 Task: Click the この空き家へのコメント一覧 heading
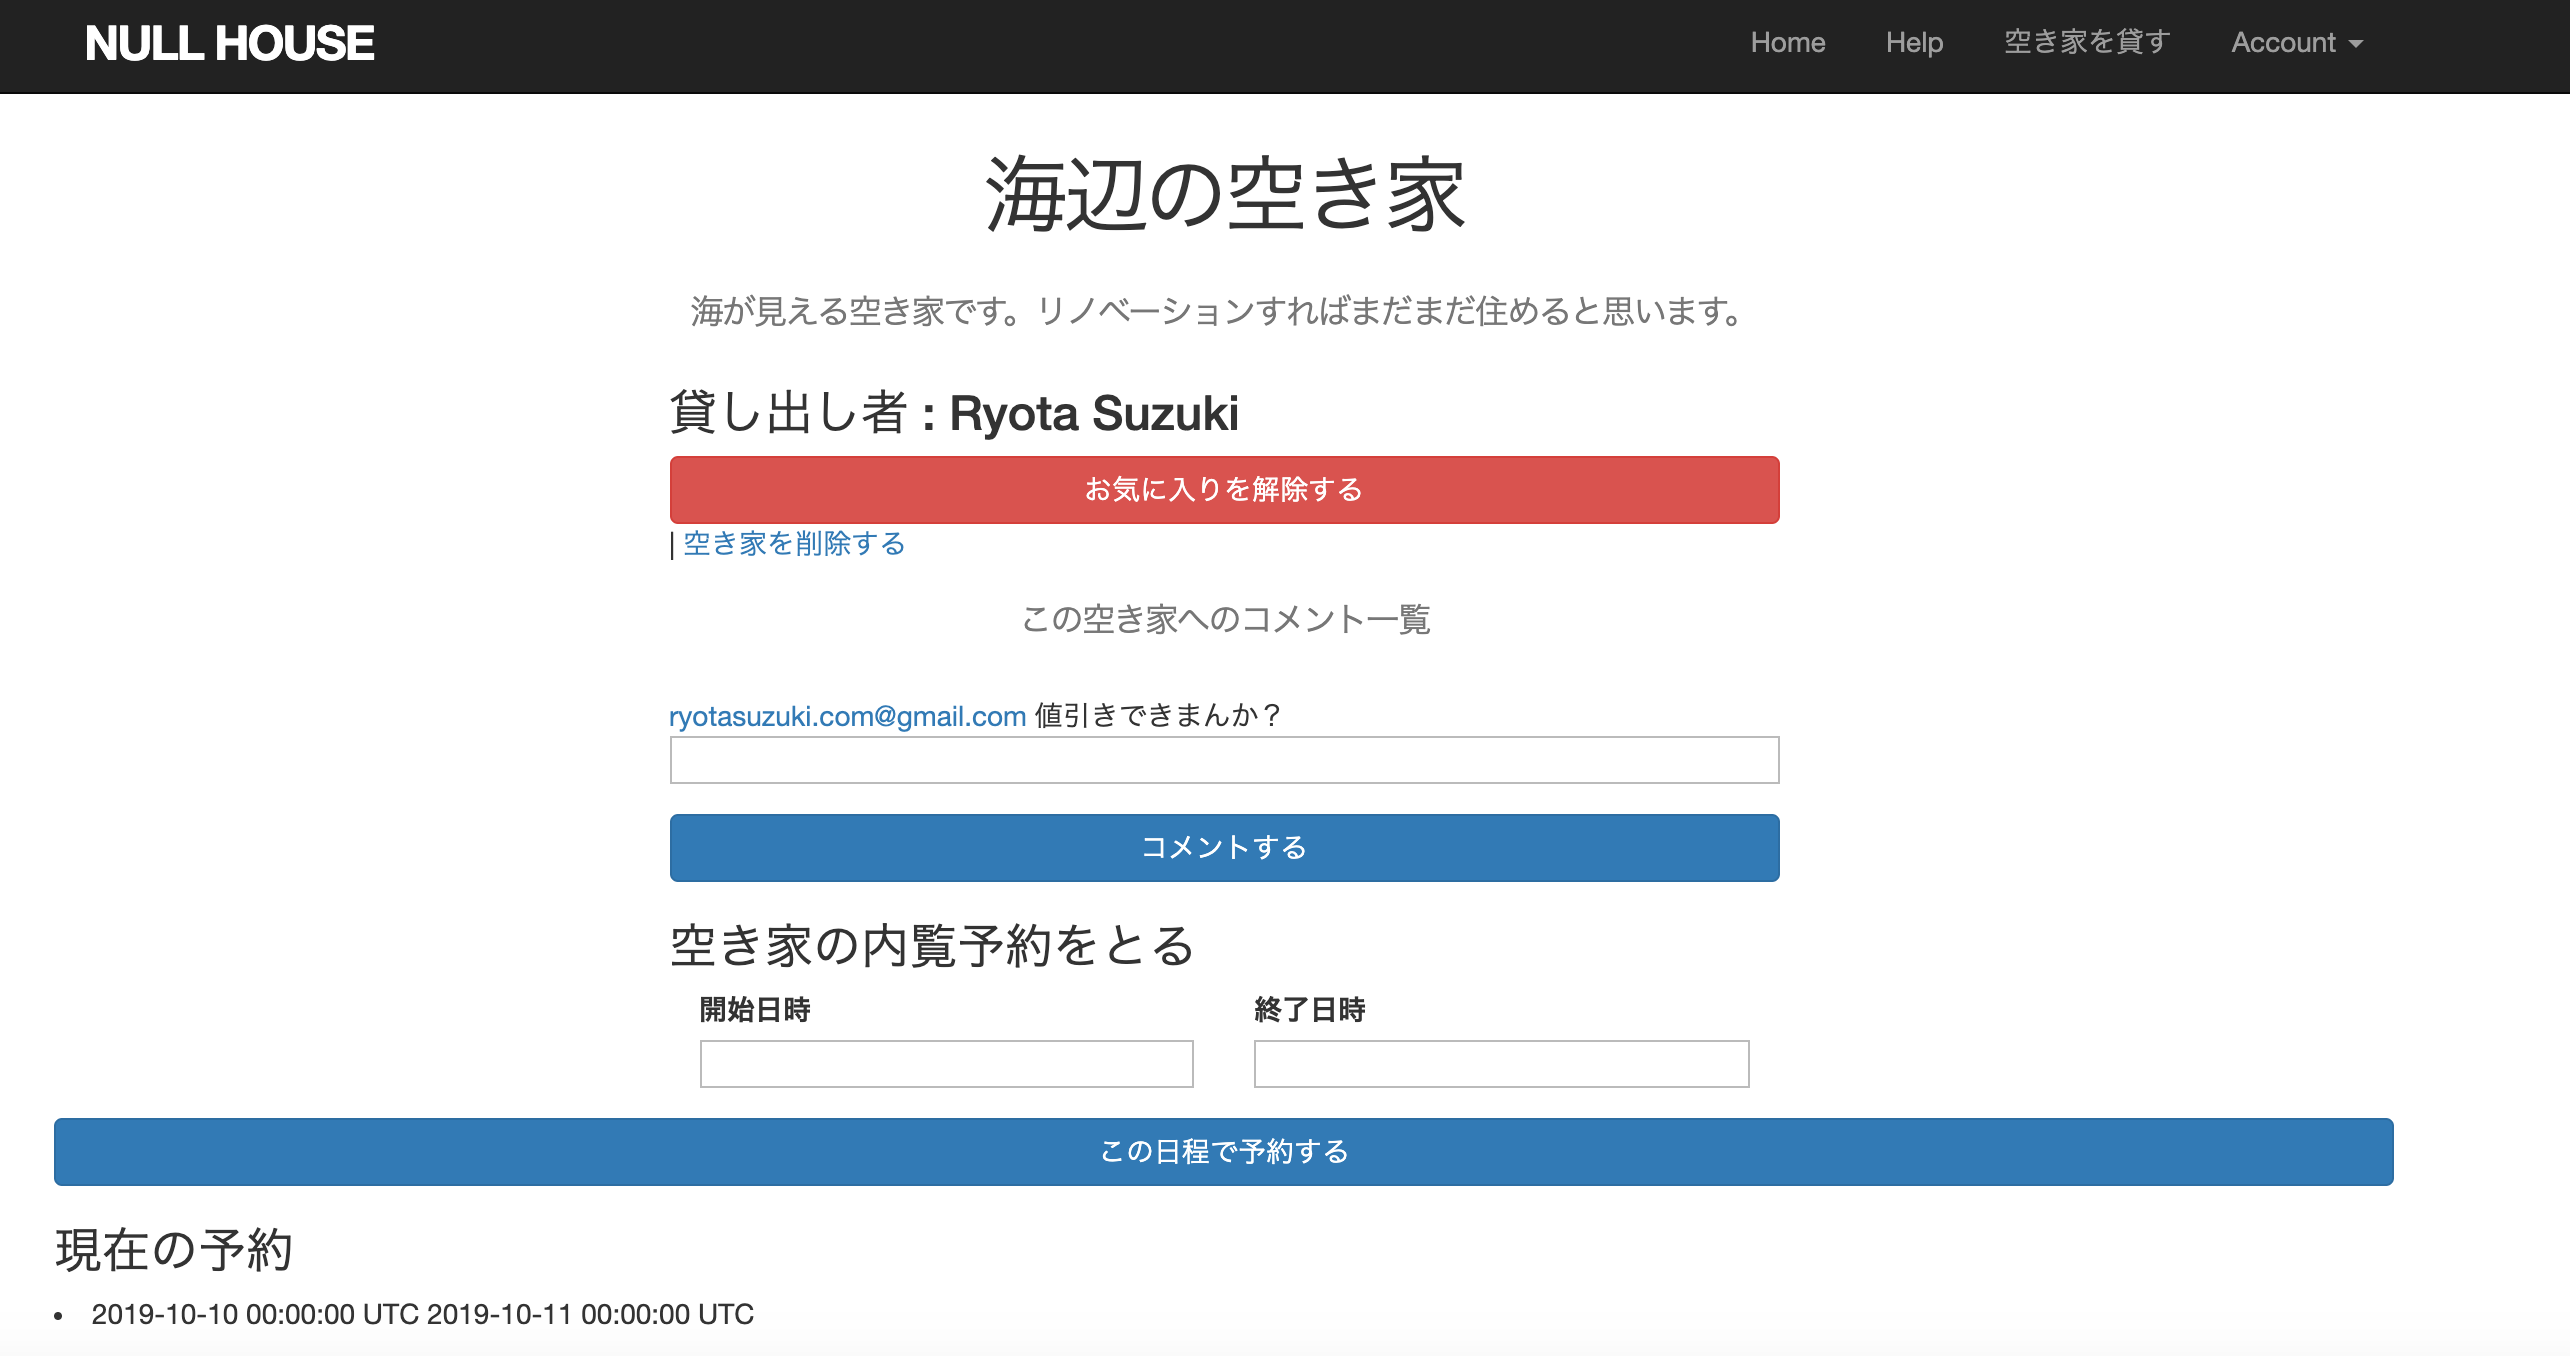[1226, 619]
